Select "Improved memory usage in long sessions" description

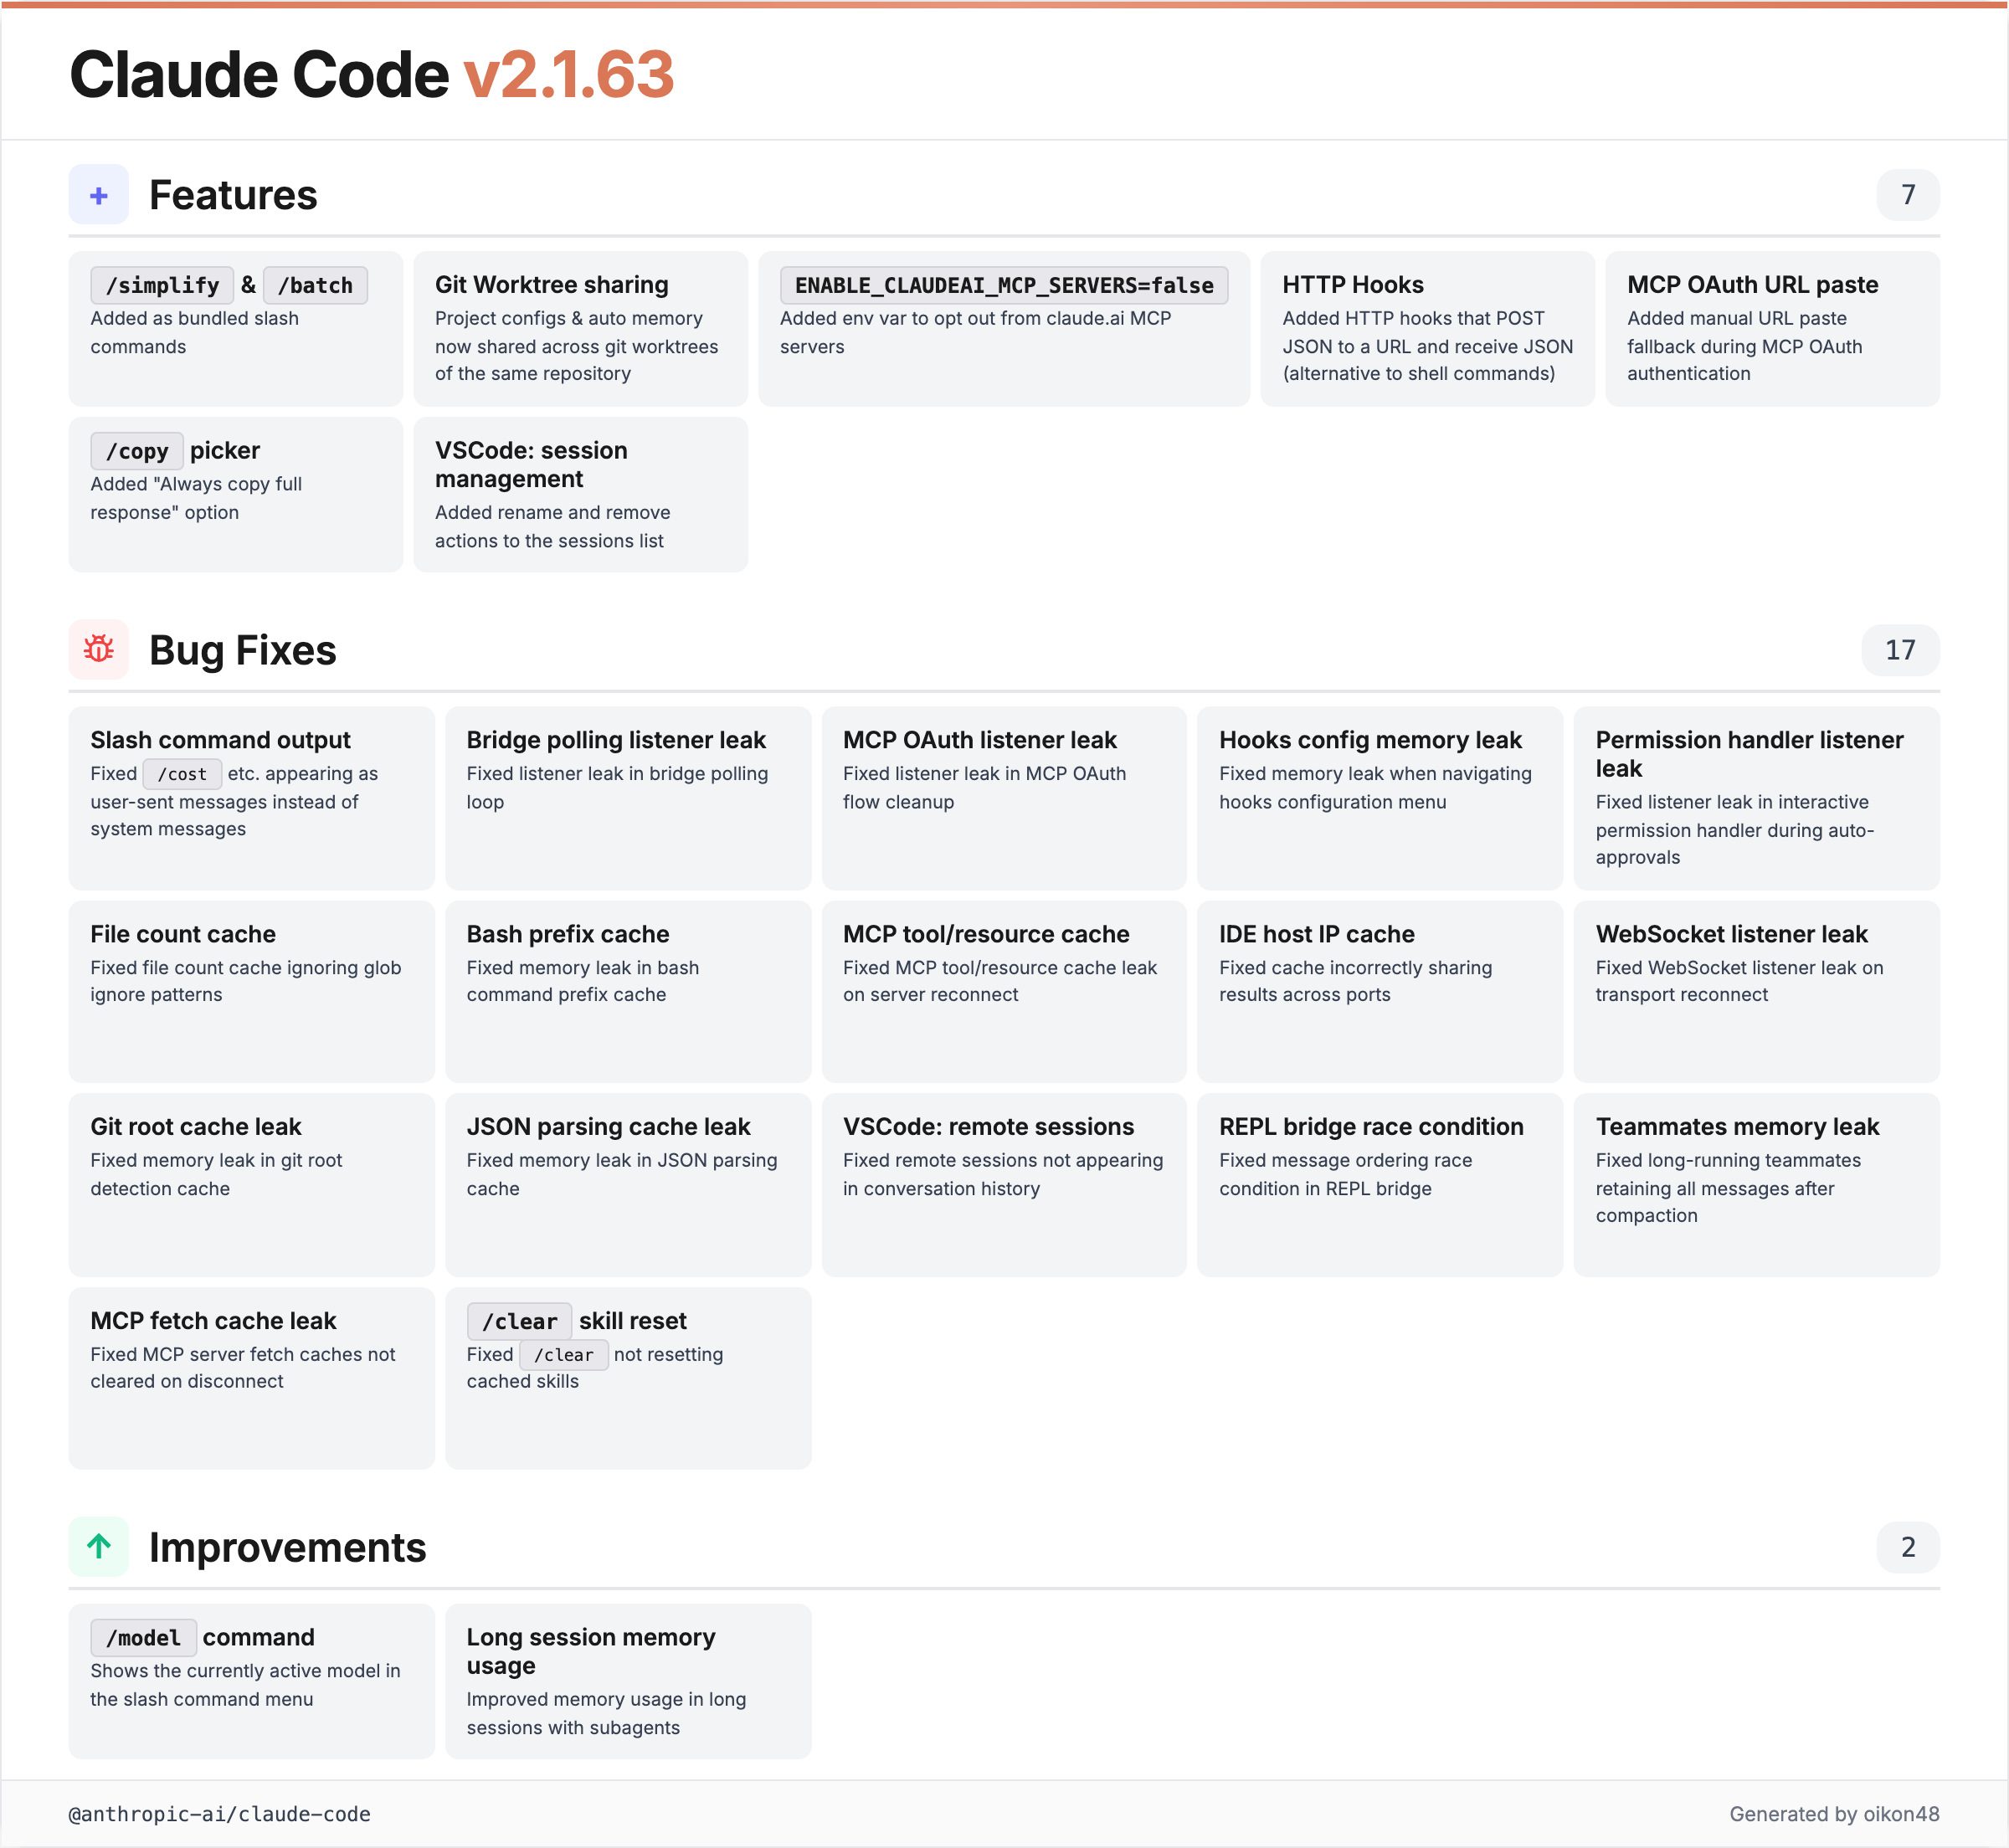[x=606, y=1713]
